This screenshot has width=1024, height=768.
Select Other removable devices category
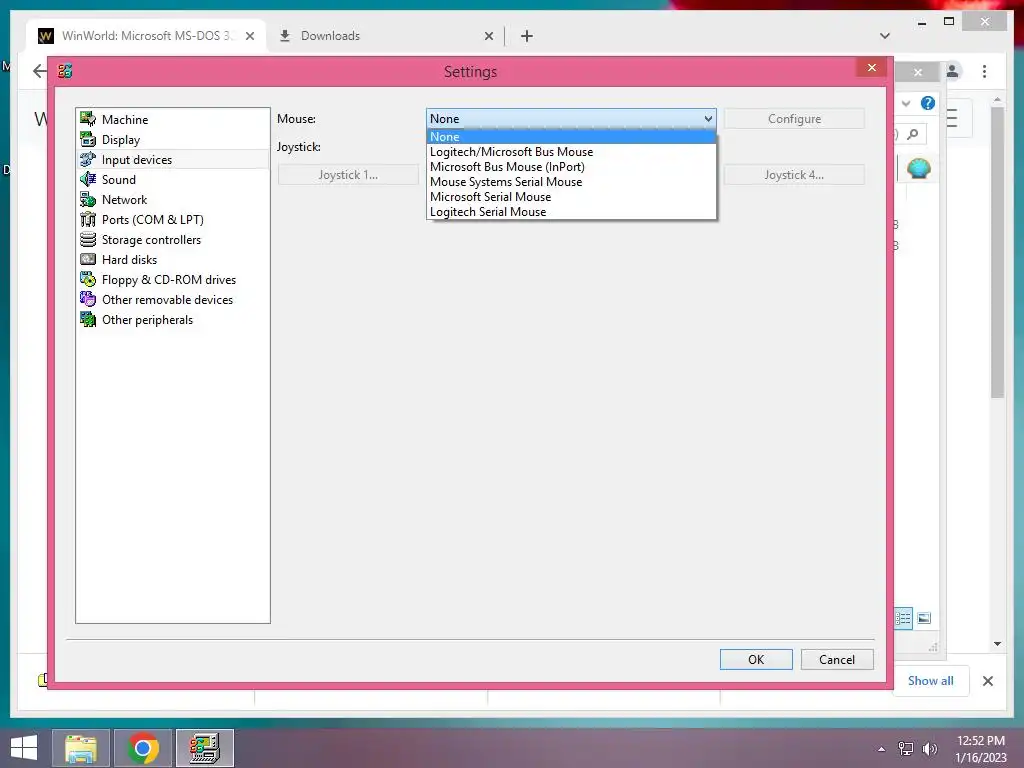(167, 300)
